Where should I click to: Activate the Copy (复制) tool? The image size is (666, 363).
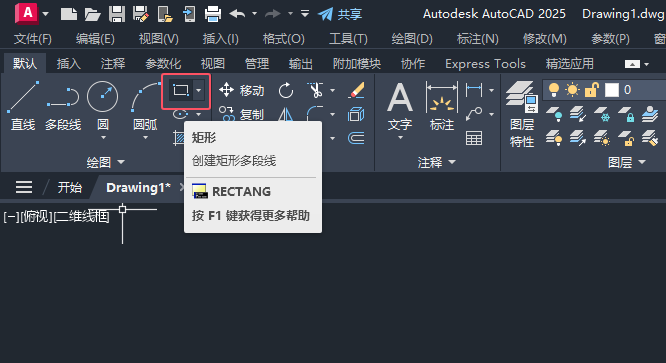point(241,114)
